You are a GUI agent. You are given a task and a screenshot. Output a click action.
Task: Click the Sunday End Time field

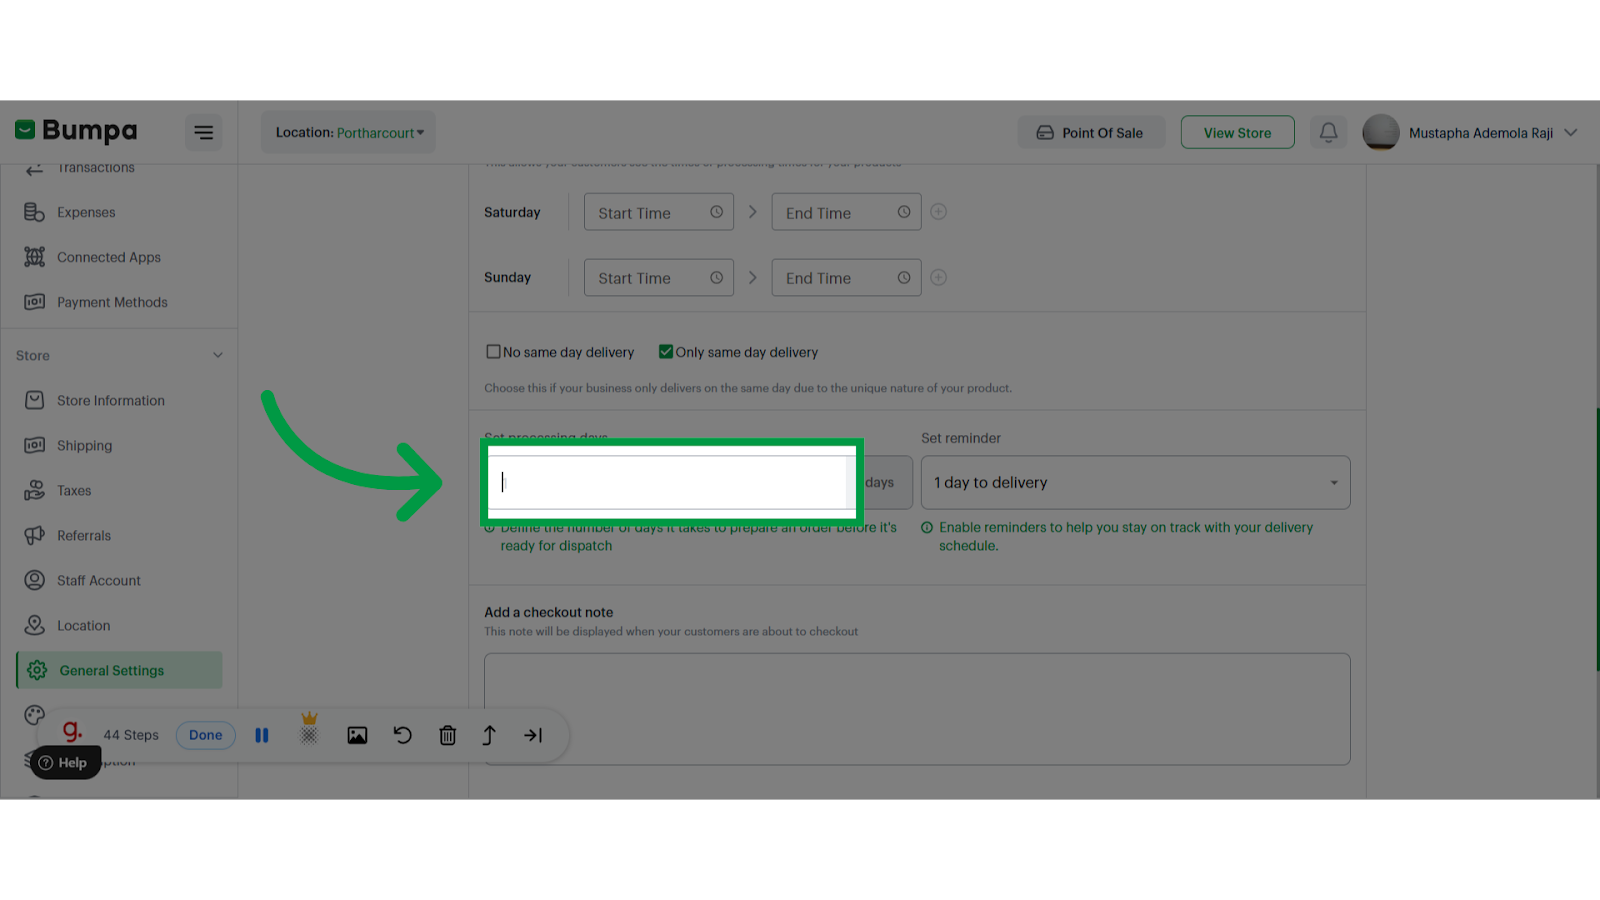pyautogui.click(x=846, y=277)
